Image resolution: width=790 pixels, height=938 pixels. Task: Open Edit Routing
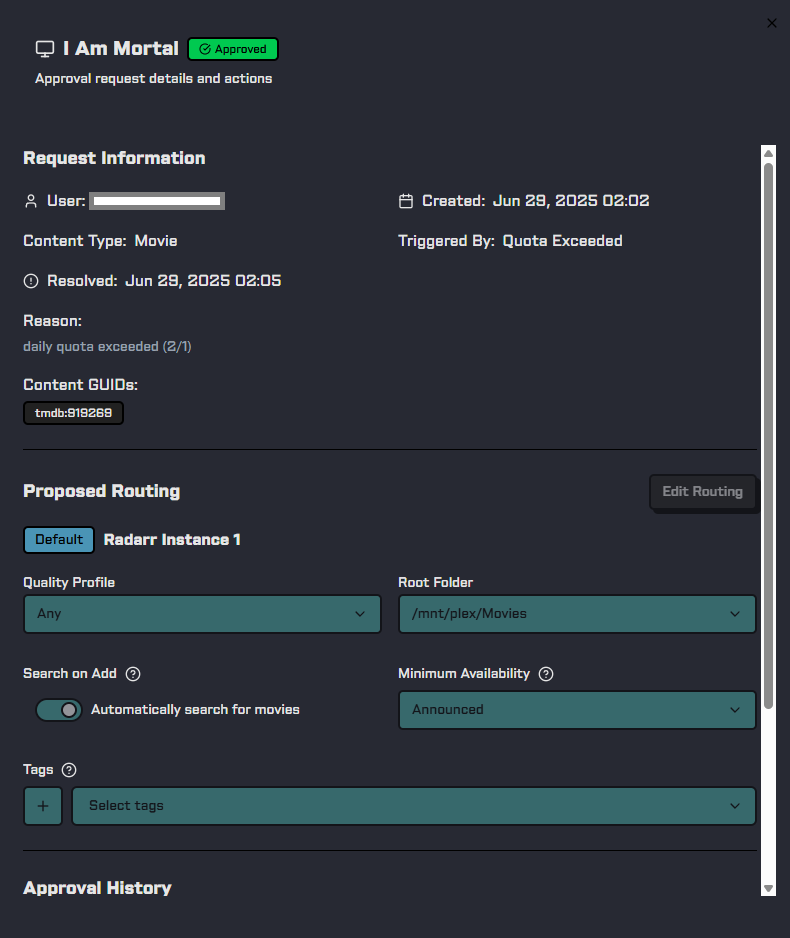[702, 492]
